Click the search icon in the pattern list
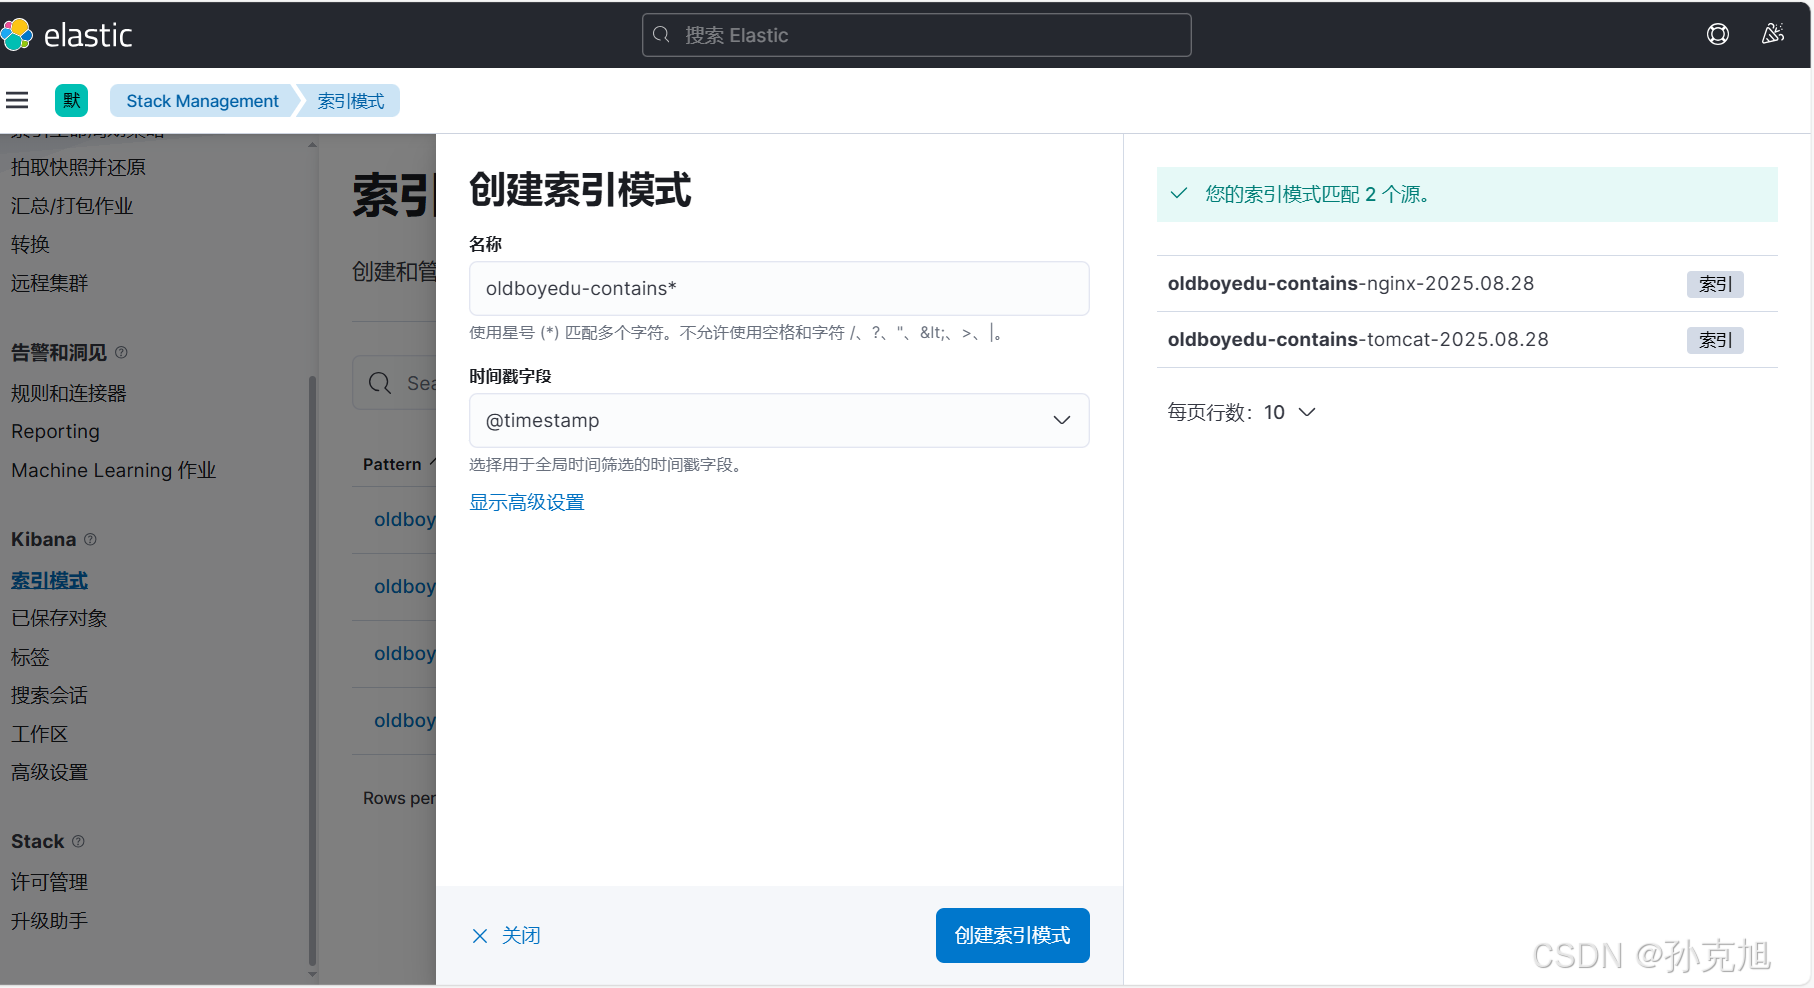This screenshot has height=988, width=1814. click(380, 383)
